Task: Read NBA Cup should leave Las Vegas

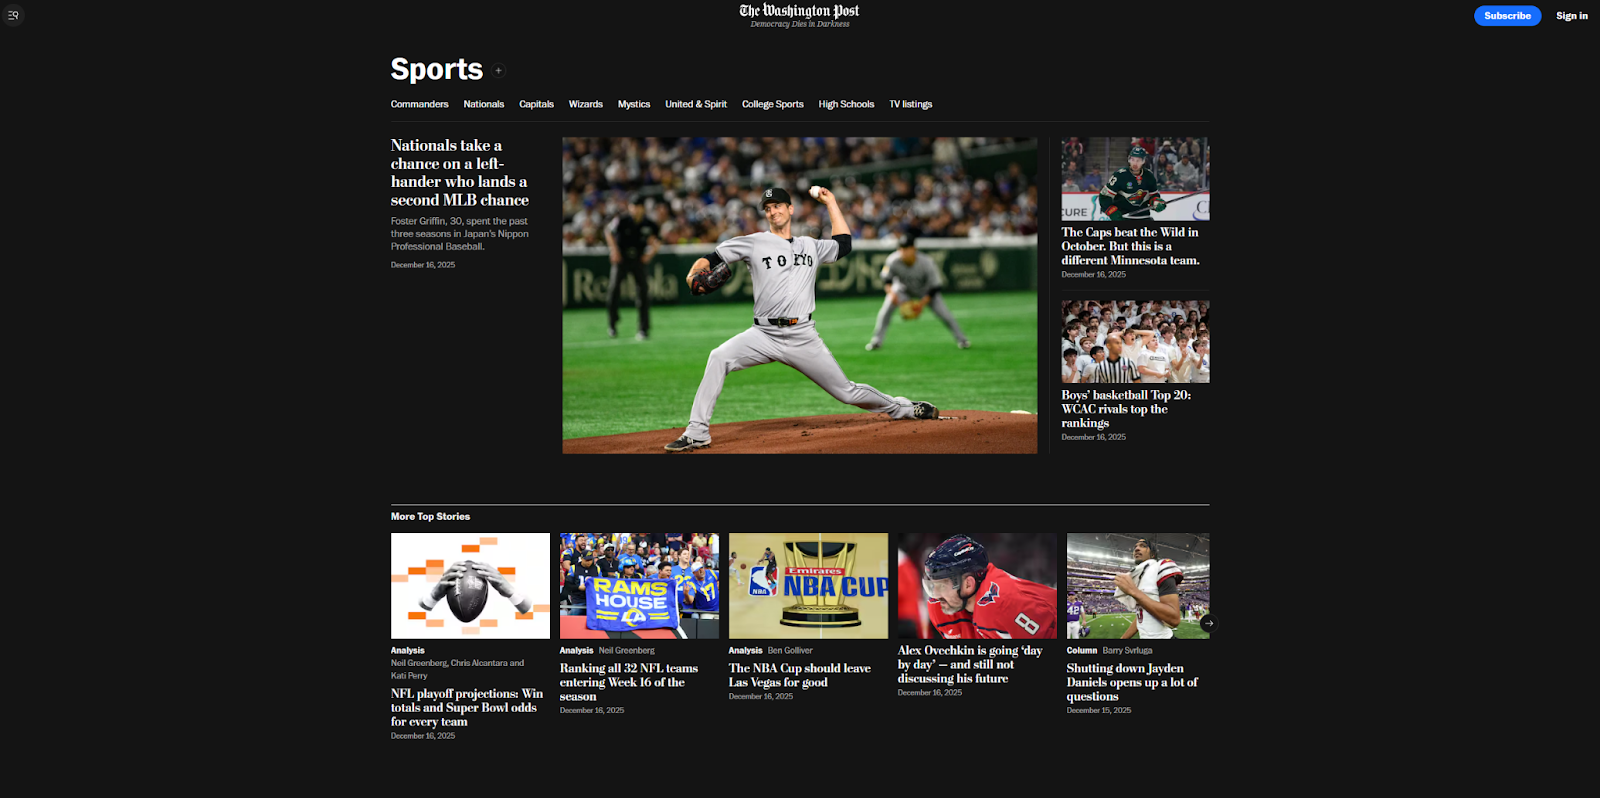Action: [x=800, y=675]
